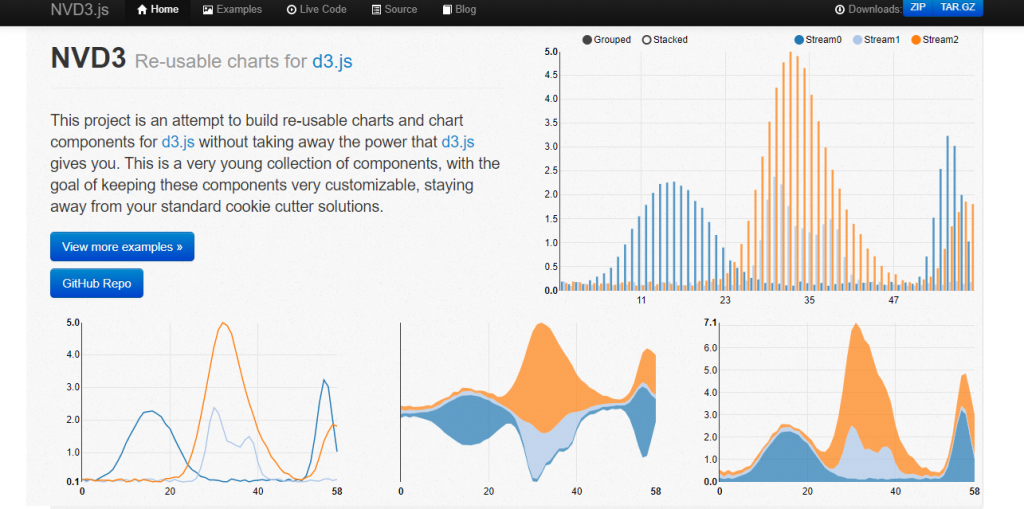Open the GitHub Repo button
The width and height of the screenshot is (1024, 509).
click(x=97, y=283)
